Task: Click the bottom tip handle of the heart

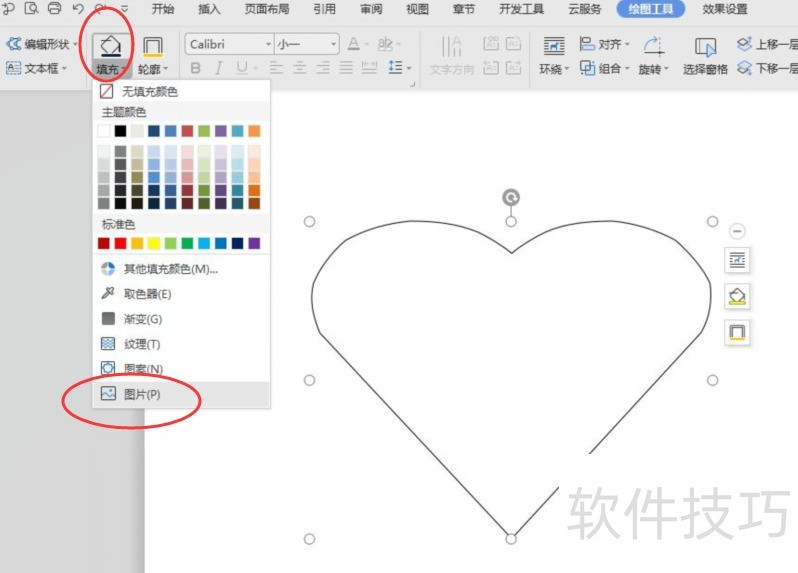Action: [x=511, y=538]
